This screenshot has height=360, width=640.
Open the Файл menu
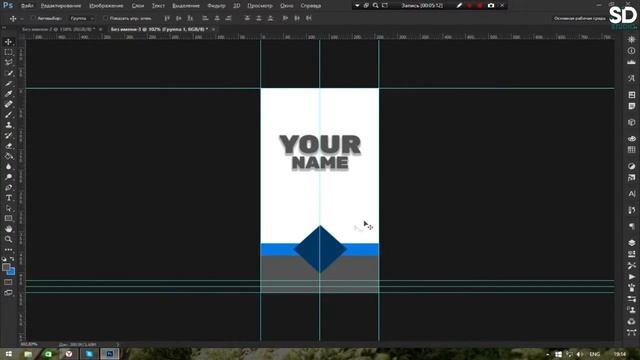27,6
